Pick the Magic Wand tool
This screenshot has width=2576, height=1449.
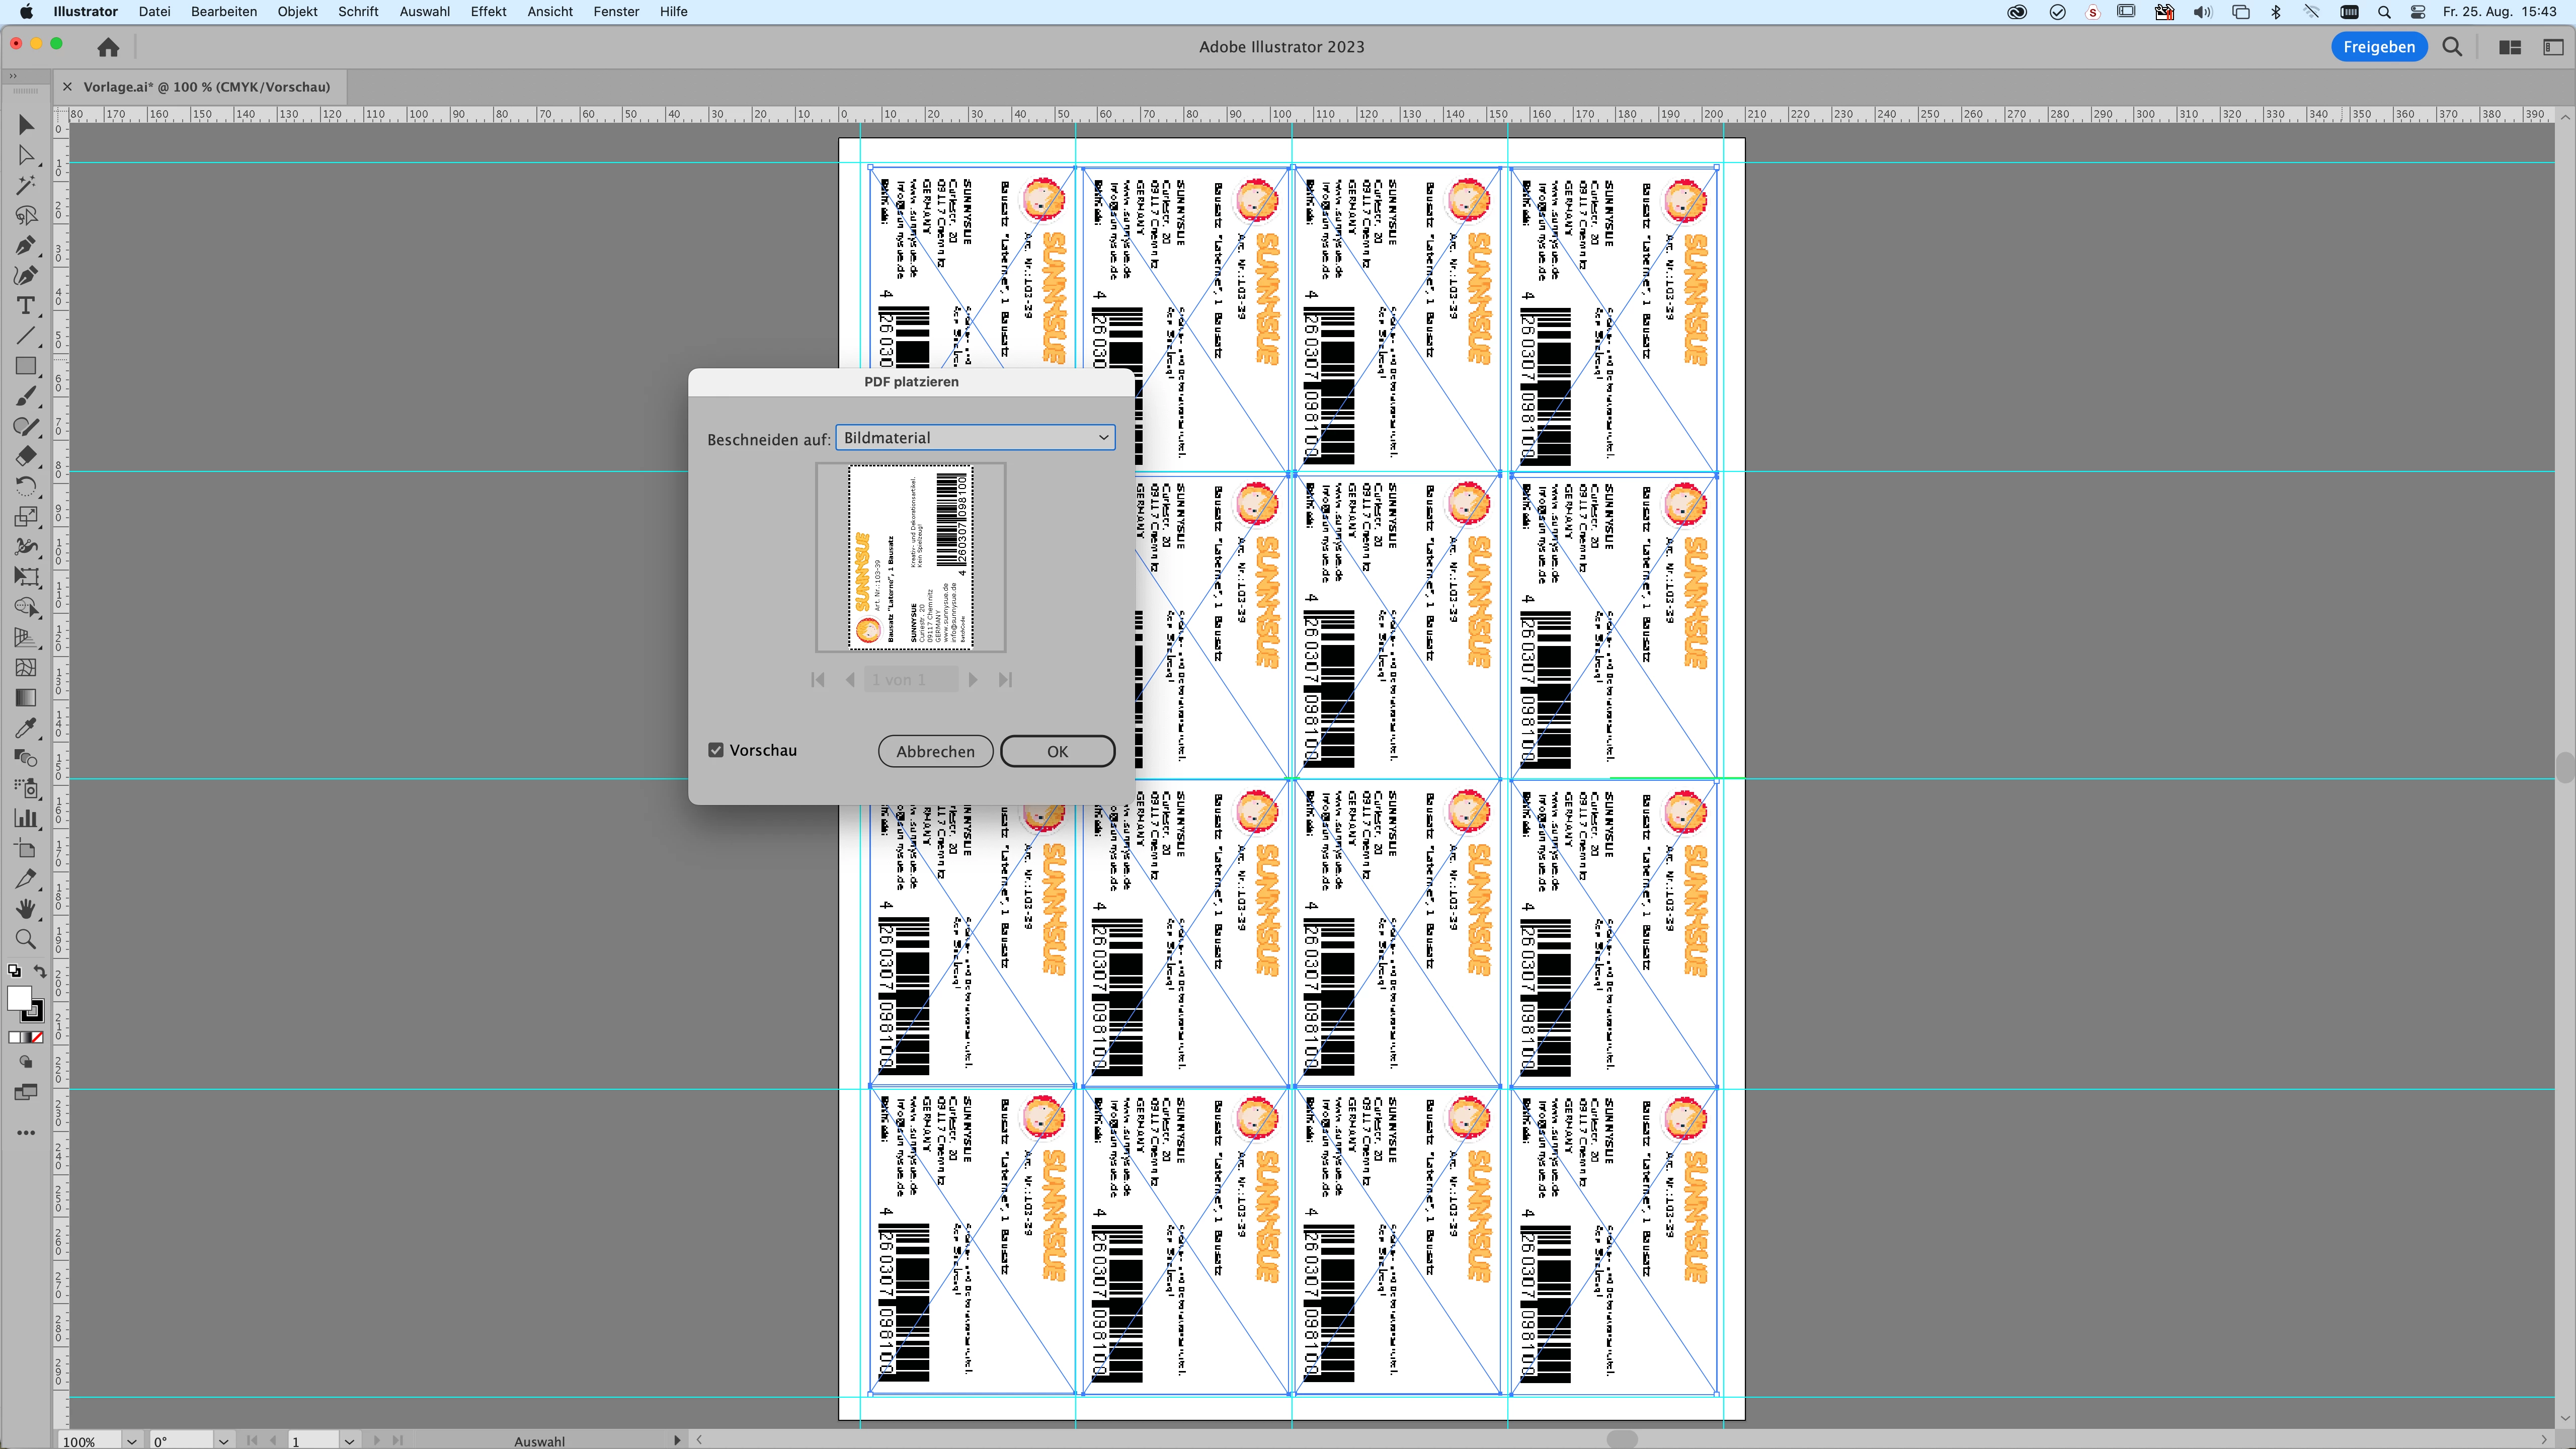[25, 185]
